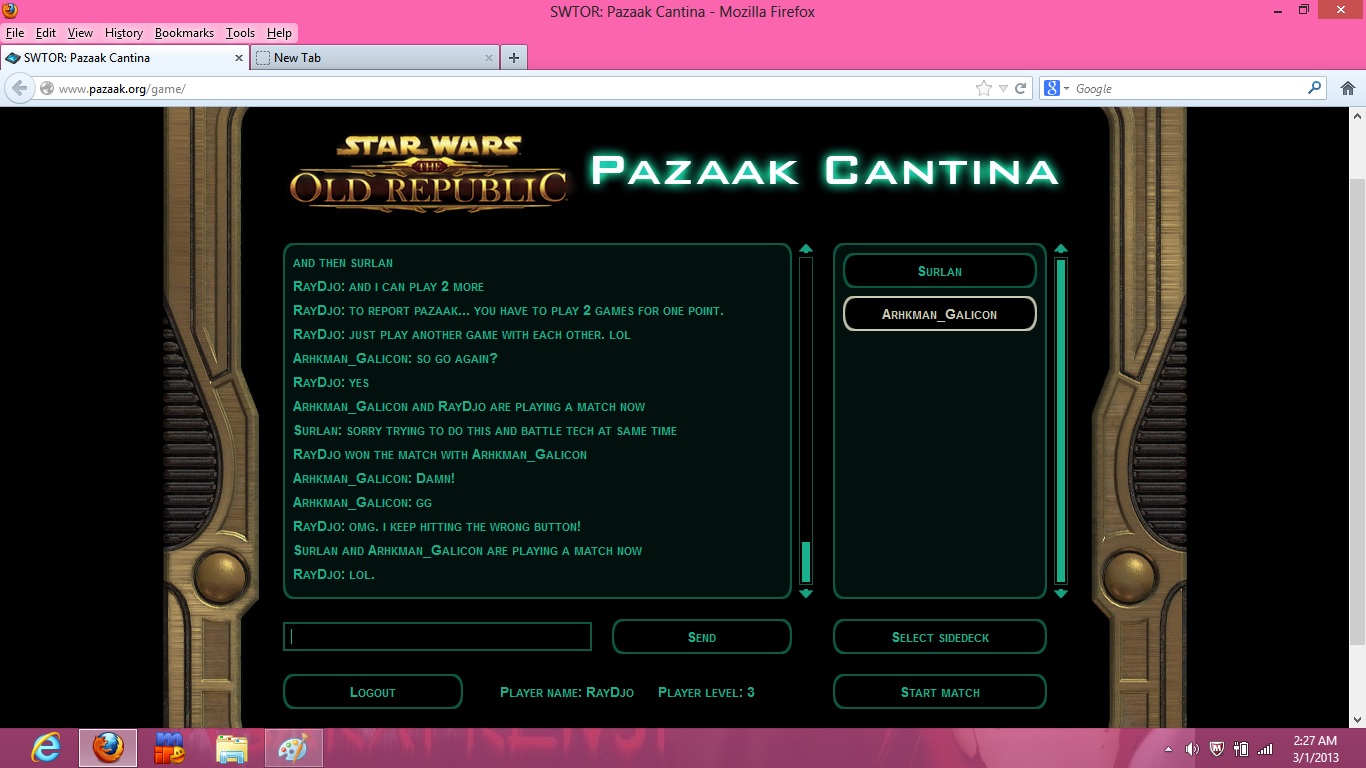Reload the page using the refresh icon

click(1021, 88)
